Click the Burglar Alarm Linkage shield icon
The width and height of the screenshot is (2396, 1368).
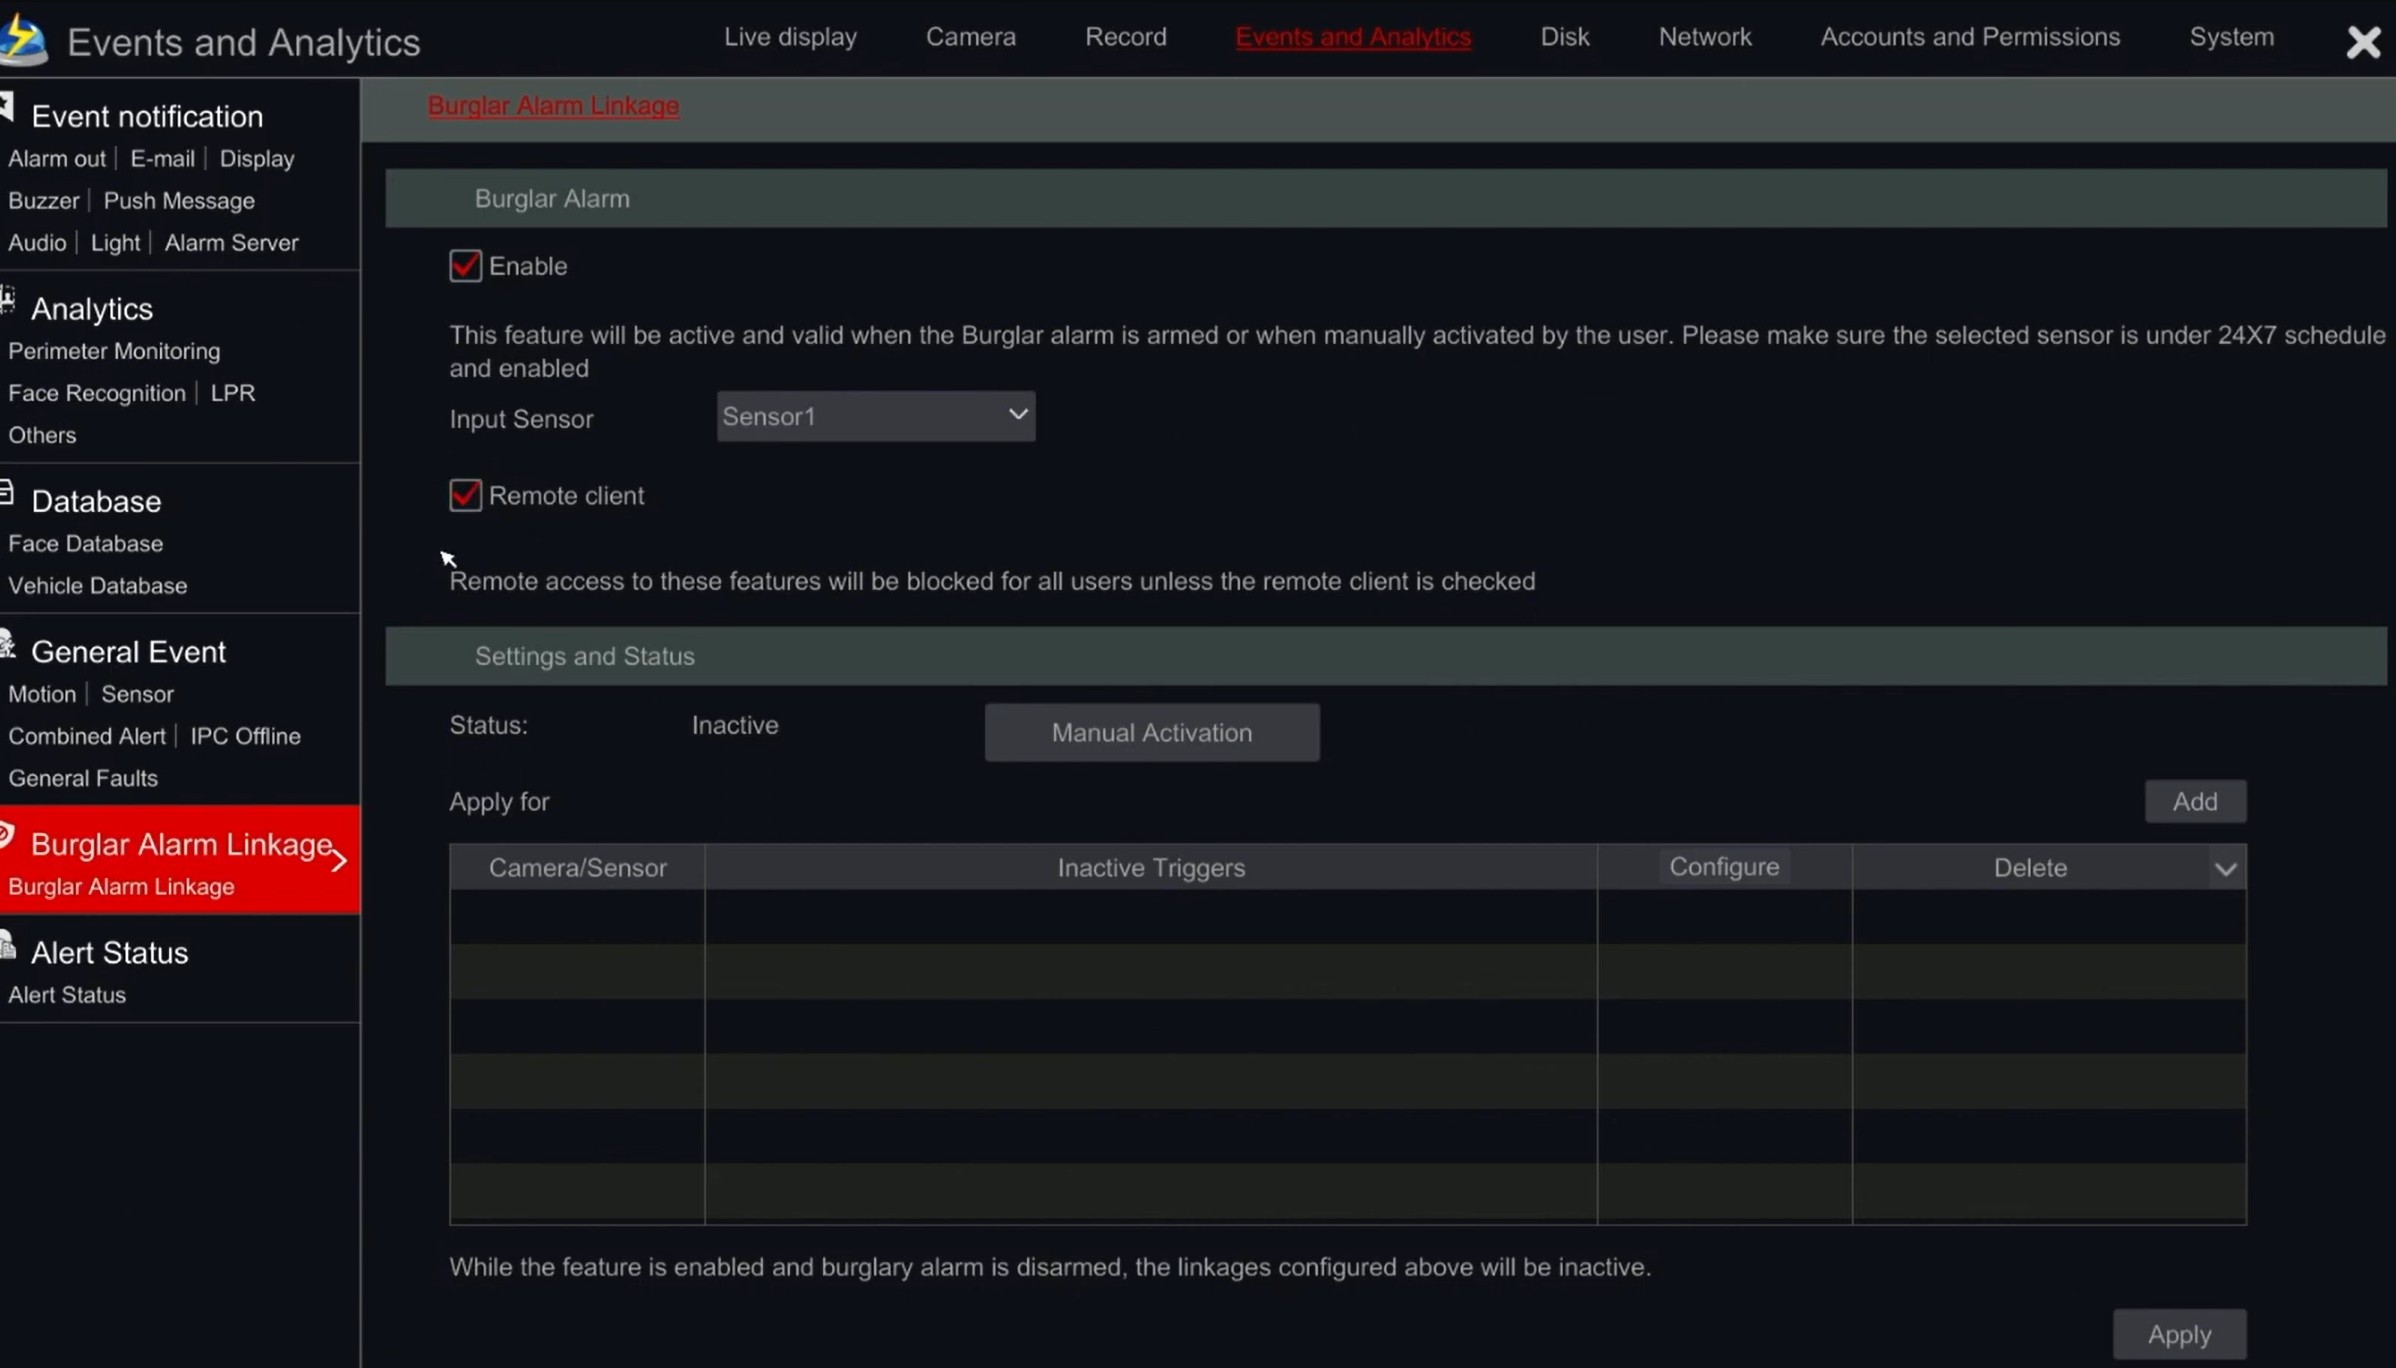[x=7, y=835]
